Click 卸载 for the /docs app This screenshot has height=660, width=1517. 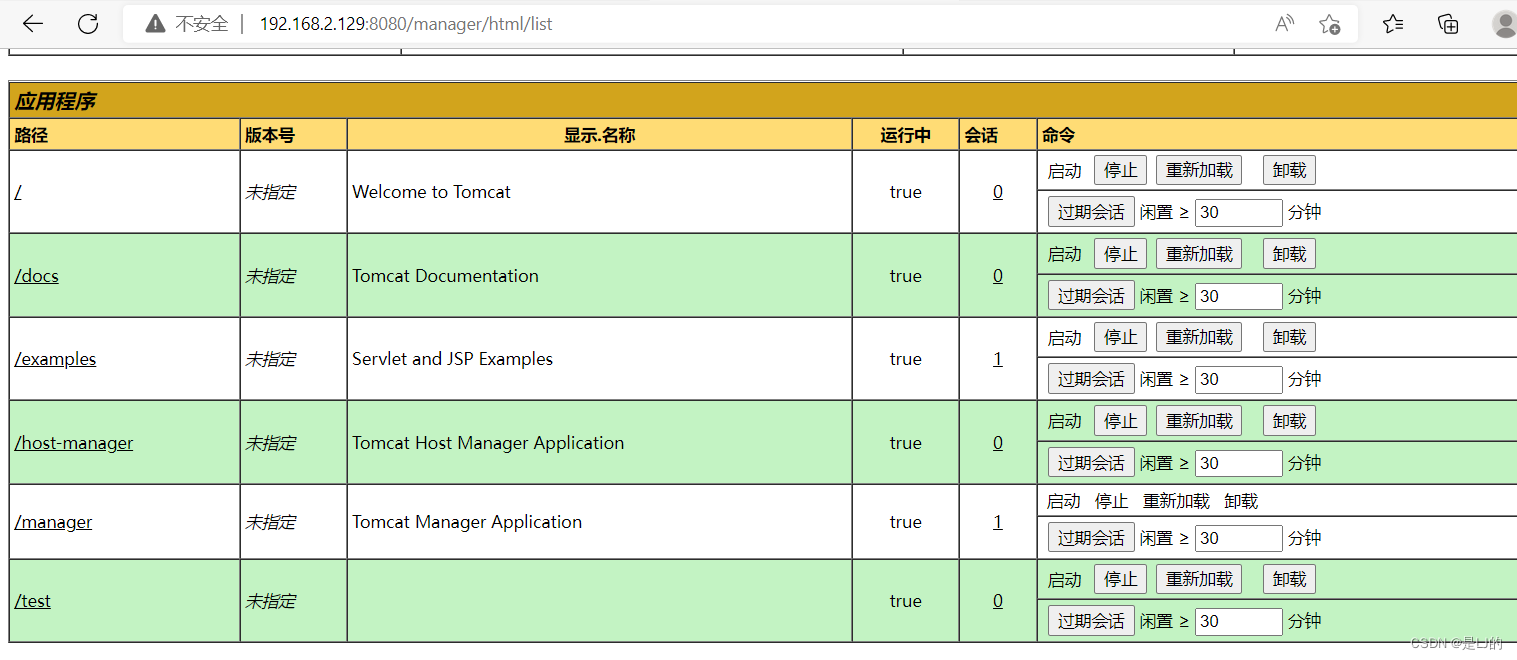(x=1289, y=254)
